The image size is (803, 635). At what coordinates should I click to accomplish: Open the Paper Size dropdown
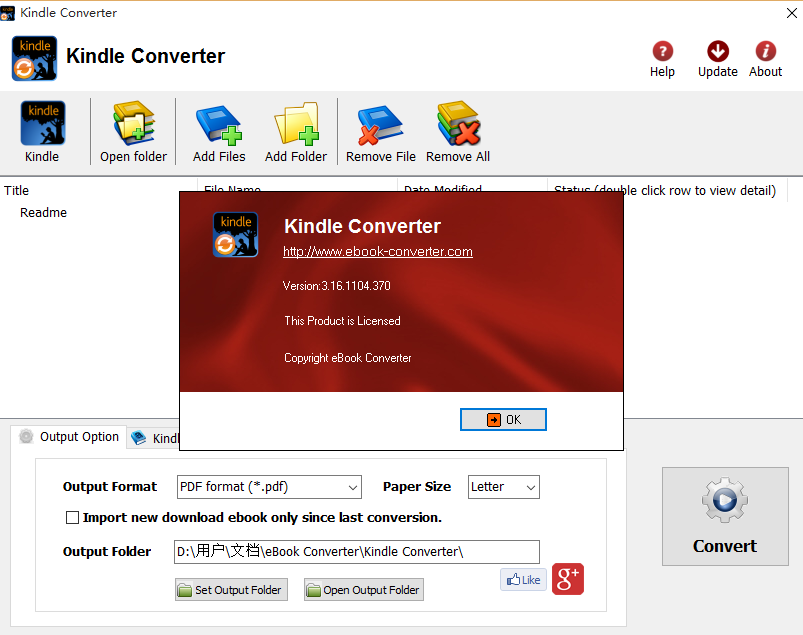pyautogui.click(x=504, y=487)
